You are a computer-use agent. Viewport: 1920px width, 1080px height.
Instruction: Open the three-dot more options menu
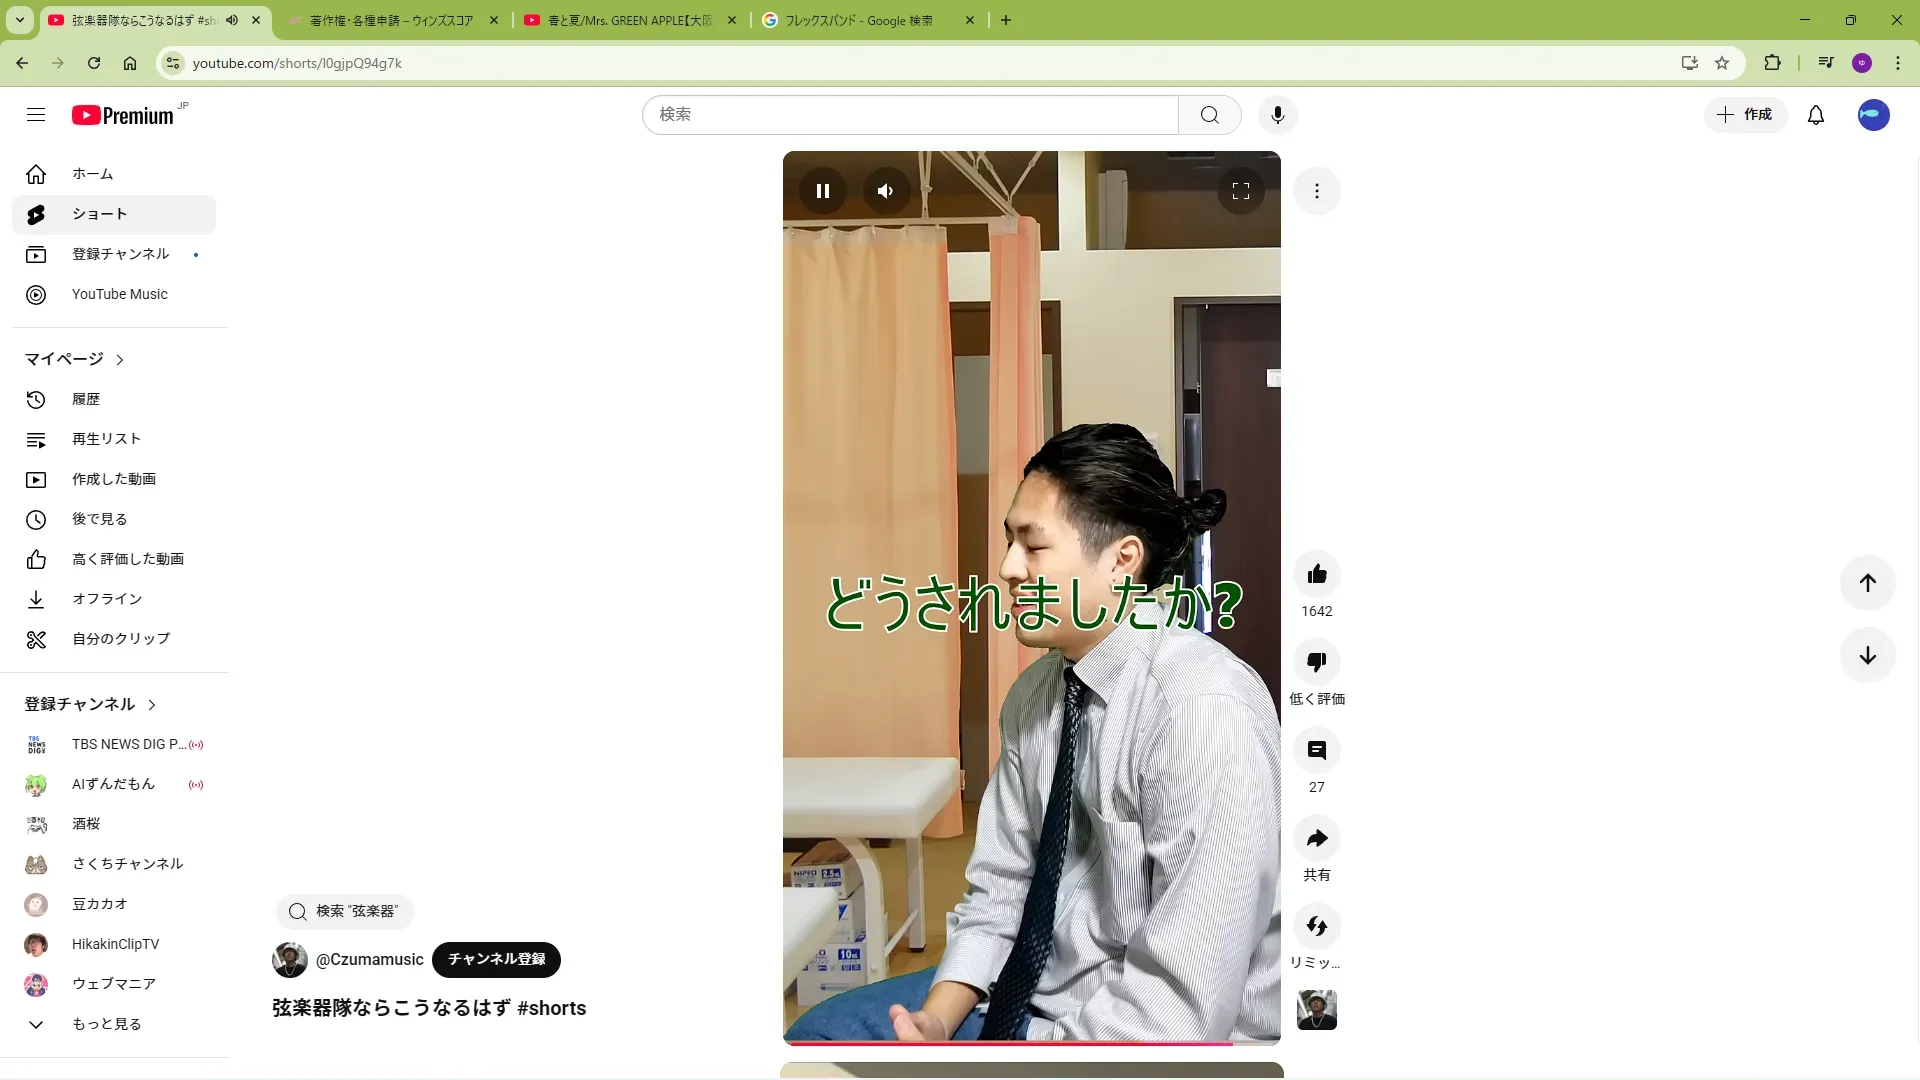tap(1316, 191)
